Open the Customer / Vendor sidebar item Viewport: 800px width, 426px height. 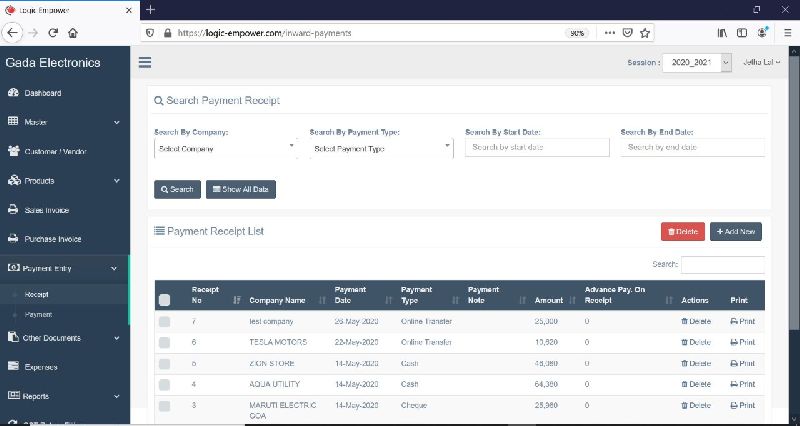tap(54, 152)
